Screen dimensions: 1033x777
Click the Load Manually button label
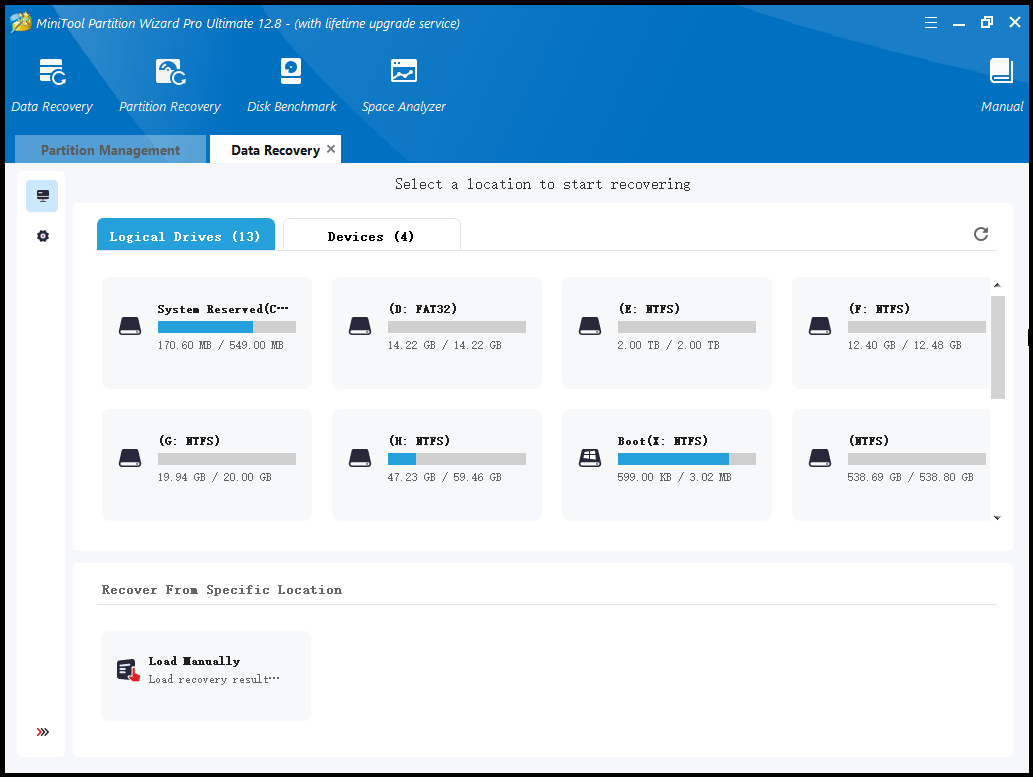(194, 661)
